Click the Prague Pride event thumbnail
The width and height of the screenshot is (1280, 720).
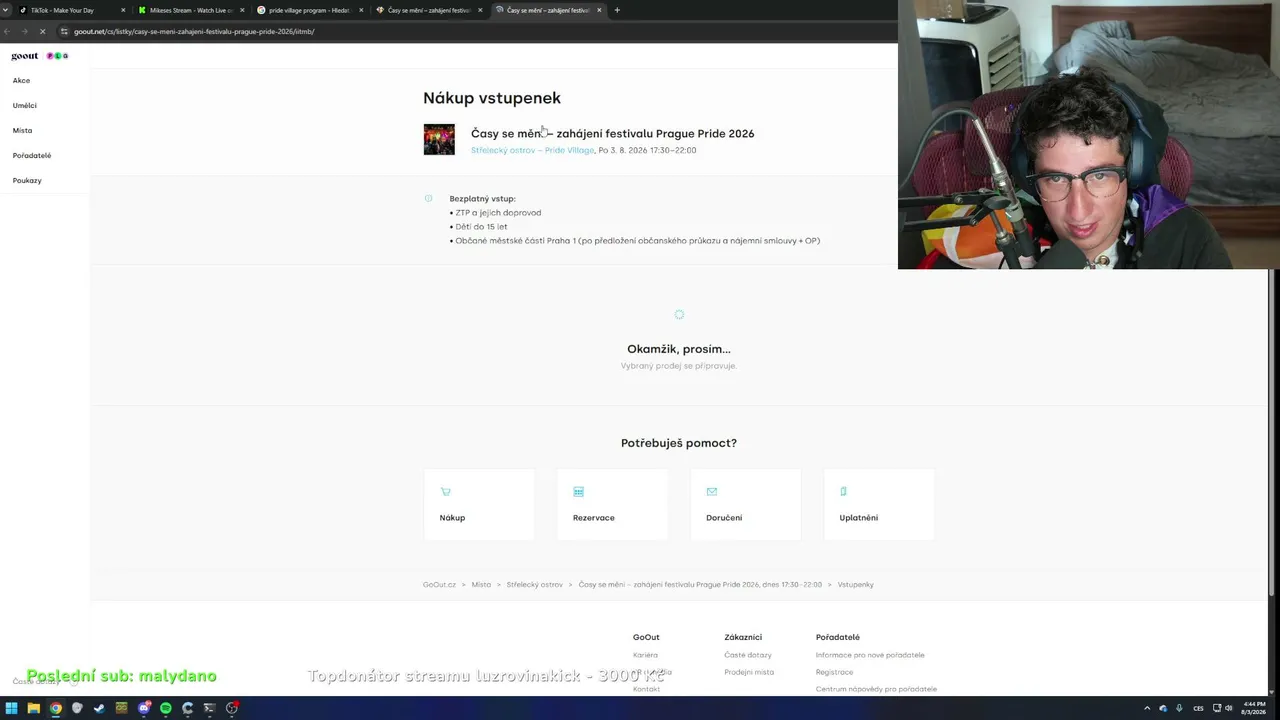(x=439, y=139)
